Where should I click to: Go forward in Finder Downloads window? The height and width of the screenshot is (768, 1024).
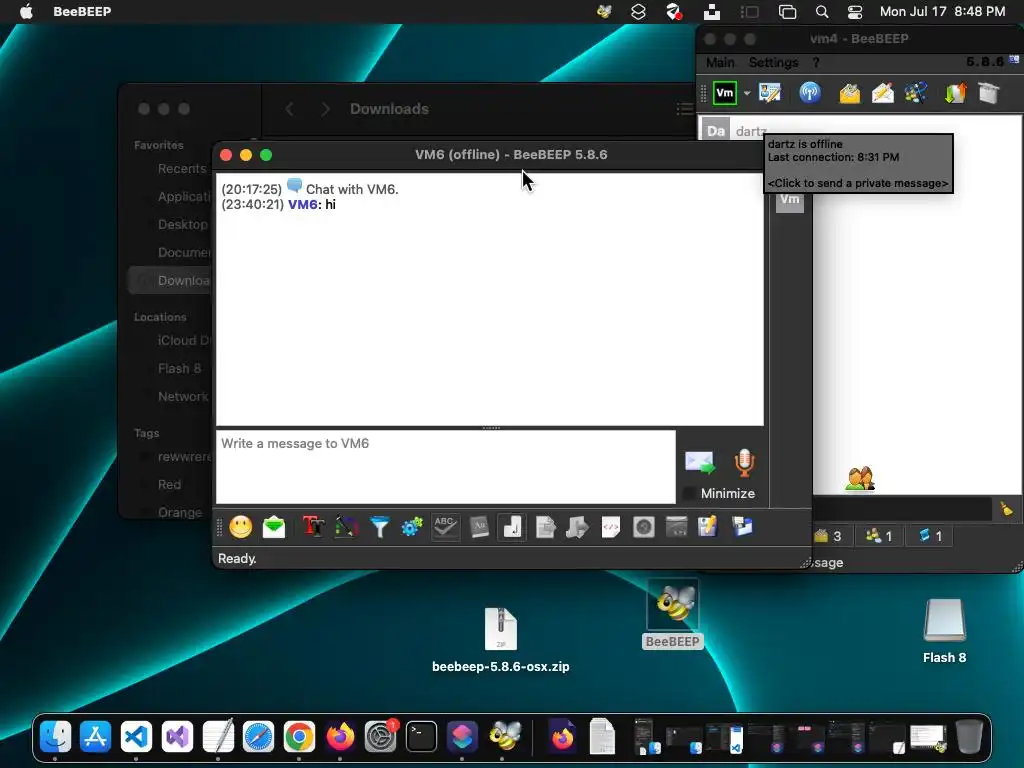(325, 109)
